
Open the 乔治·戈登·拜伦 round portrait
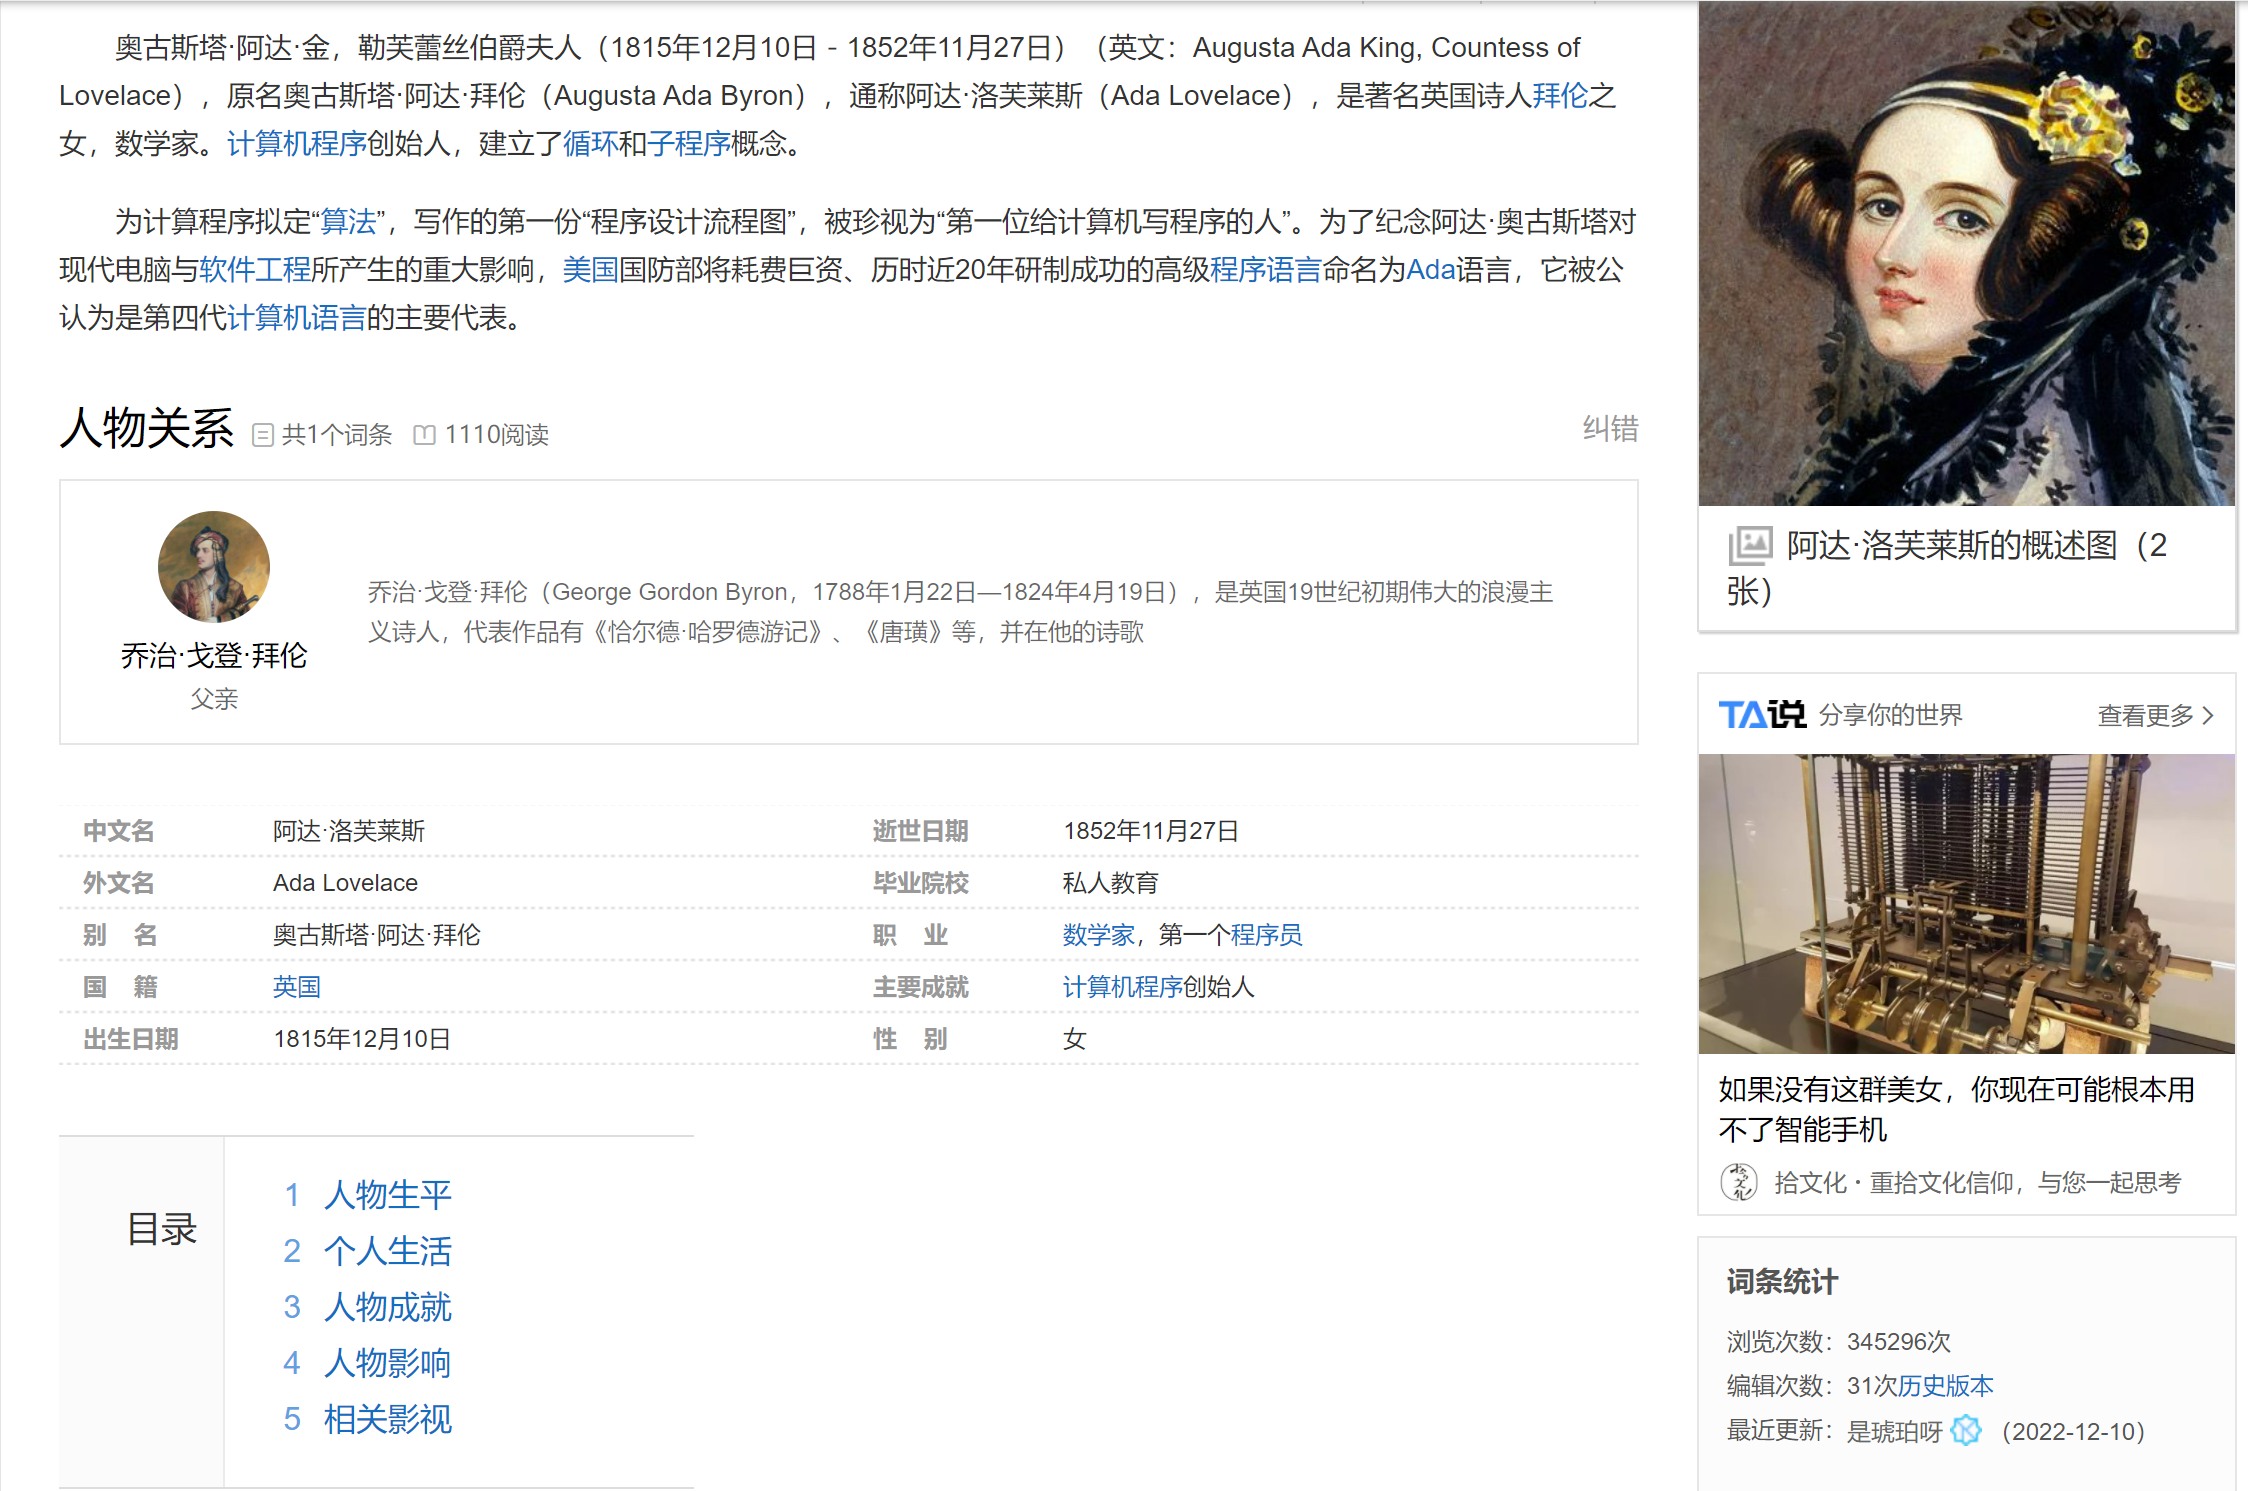pos(214,567)
